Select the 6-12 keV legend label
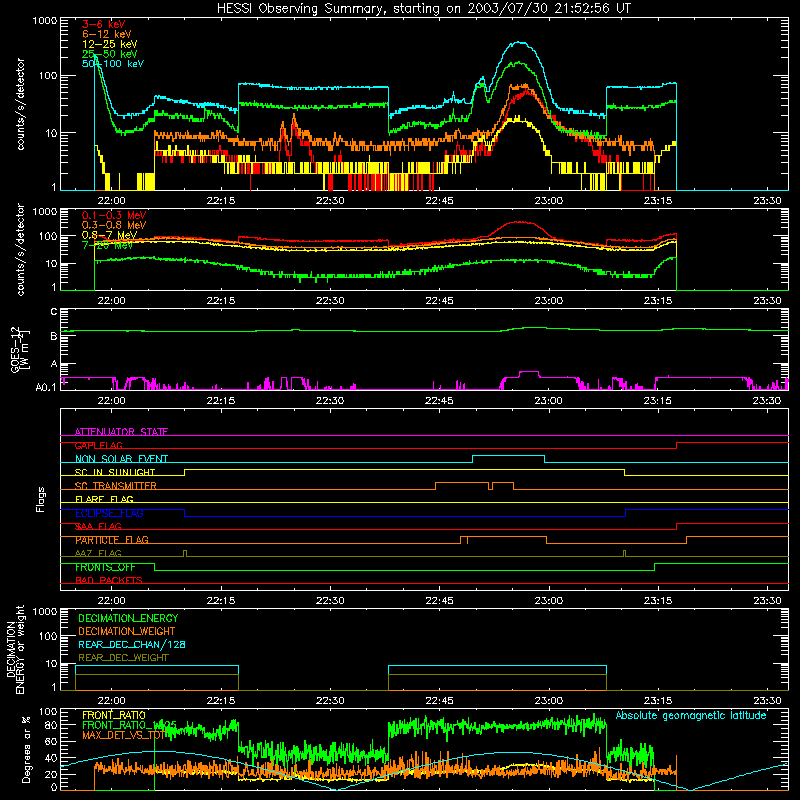This screenshot has width=800, height=800. point(106,34)
